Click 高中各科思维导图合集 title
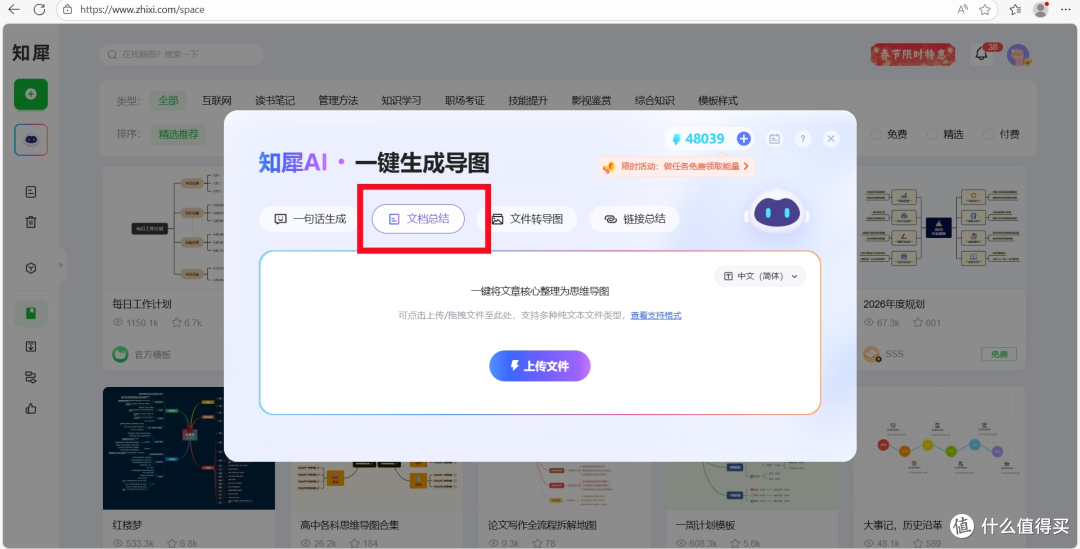This screenshot has width=1080, height=549. coord(349,525)
